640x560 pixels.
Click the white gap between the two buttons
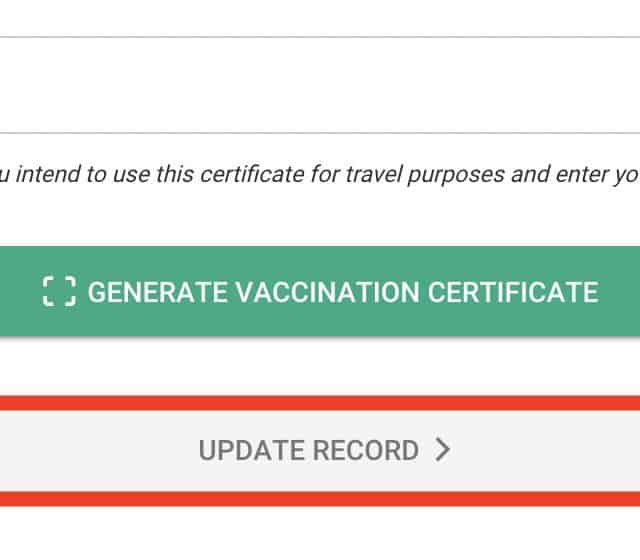coord(320,368)
